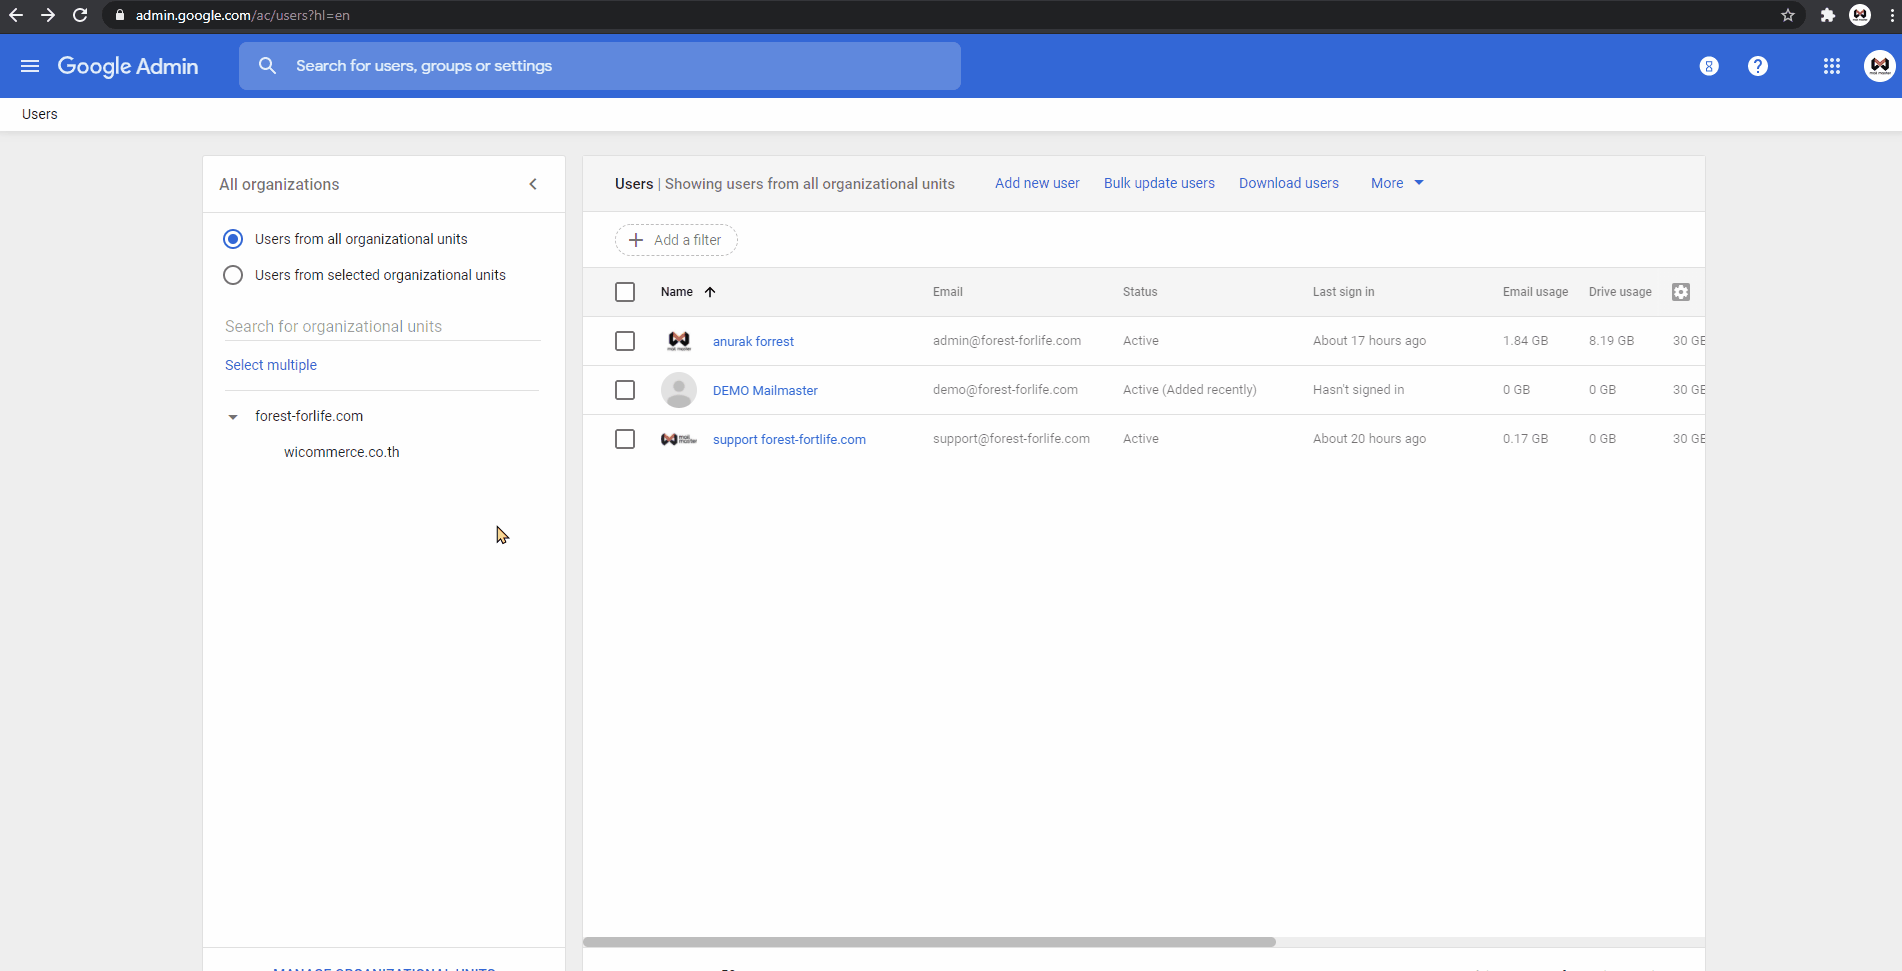Click Hasn't signed in cell
This screenshot has height=971, width=1902.
click(x=1358, y=390)
